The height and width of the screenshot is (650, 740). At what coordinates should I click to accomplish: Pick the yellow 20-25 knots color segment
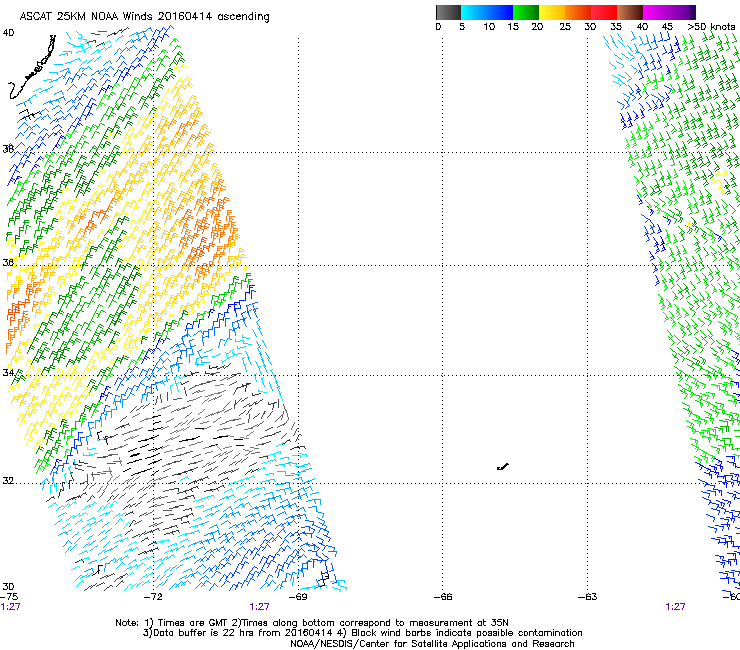[552, 12]
